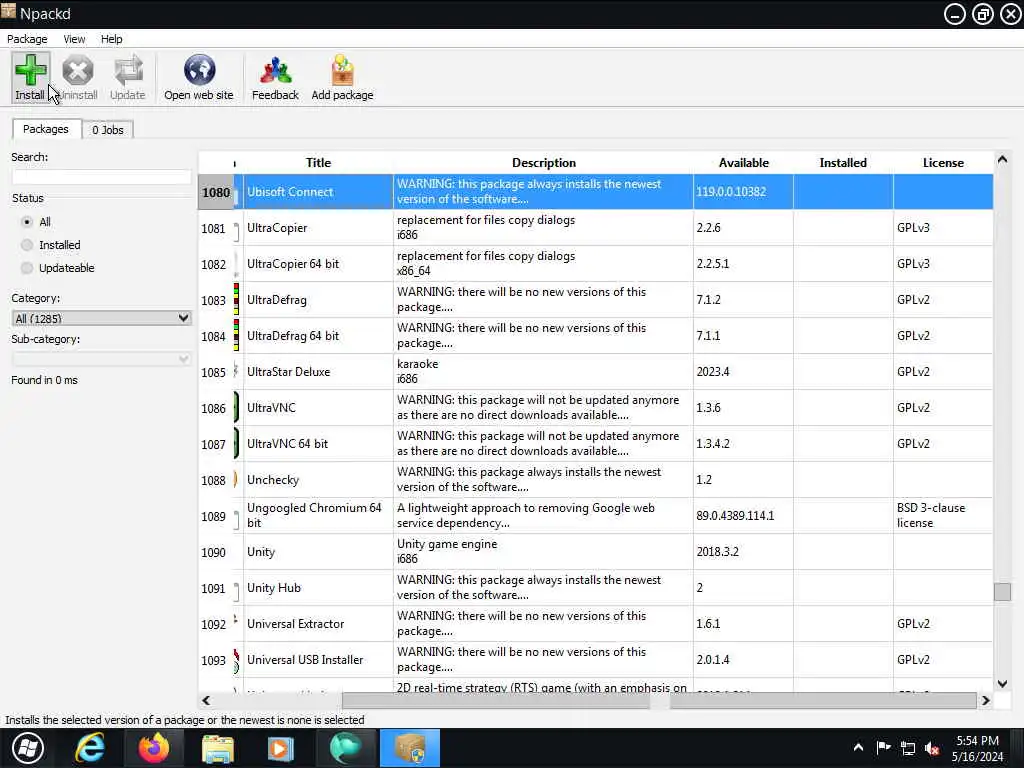Select the UltraCopier package title

click(277, 228)
